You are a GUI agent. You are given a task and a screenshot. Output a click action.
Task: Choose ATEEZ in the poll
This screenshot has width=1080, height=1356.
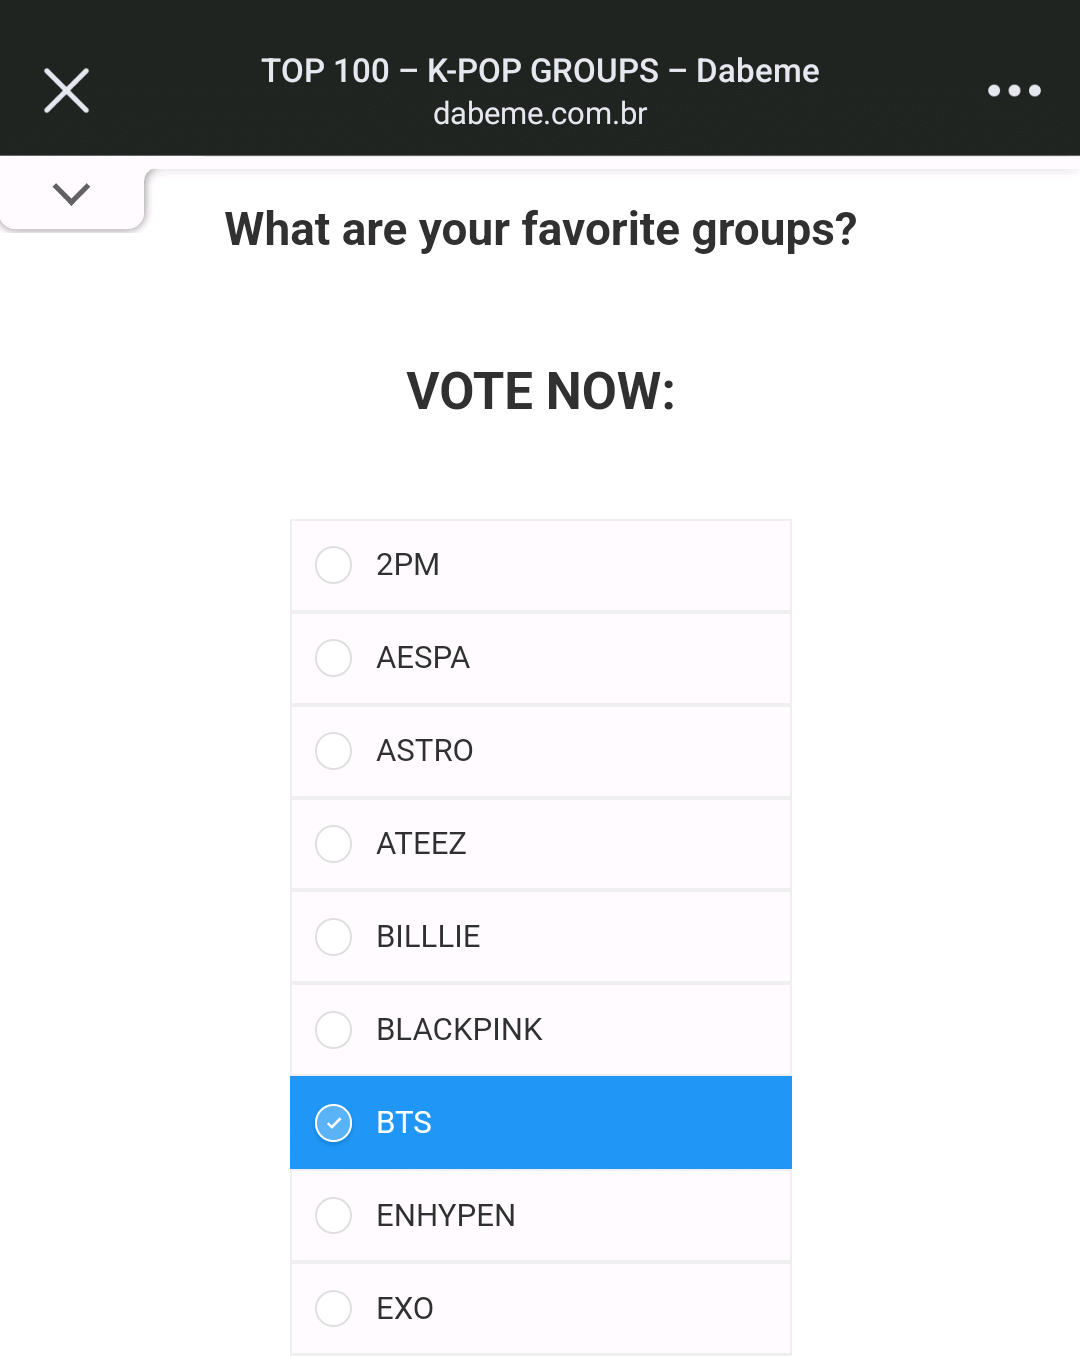click(333, 844)
